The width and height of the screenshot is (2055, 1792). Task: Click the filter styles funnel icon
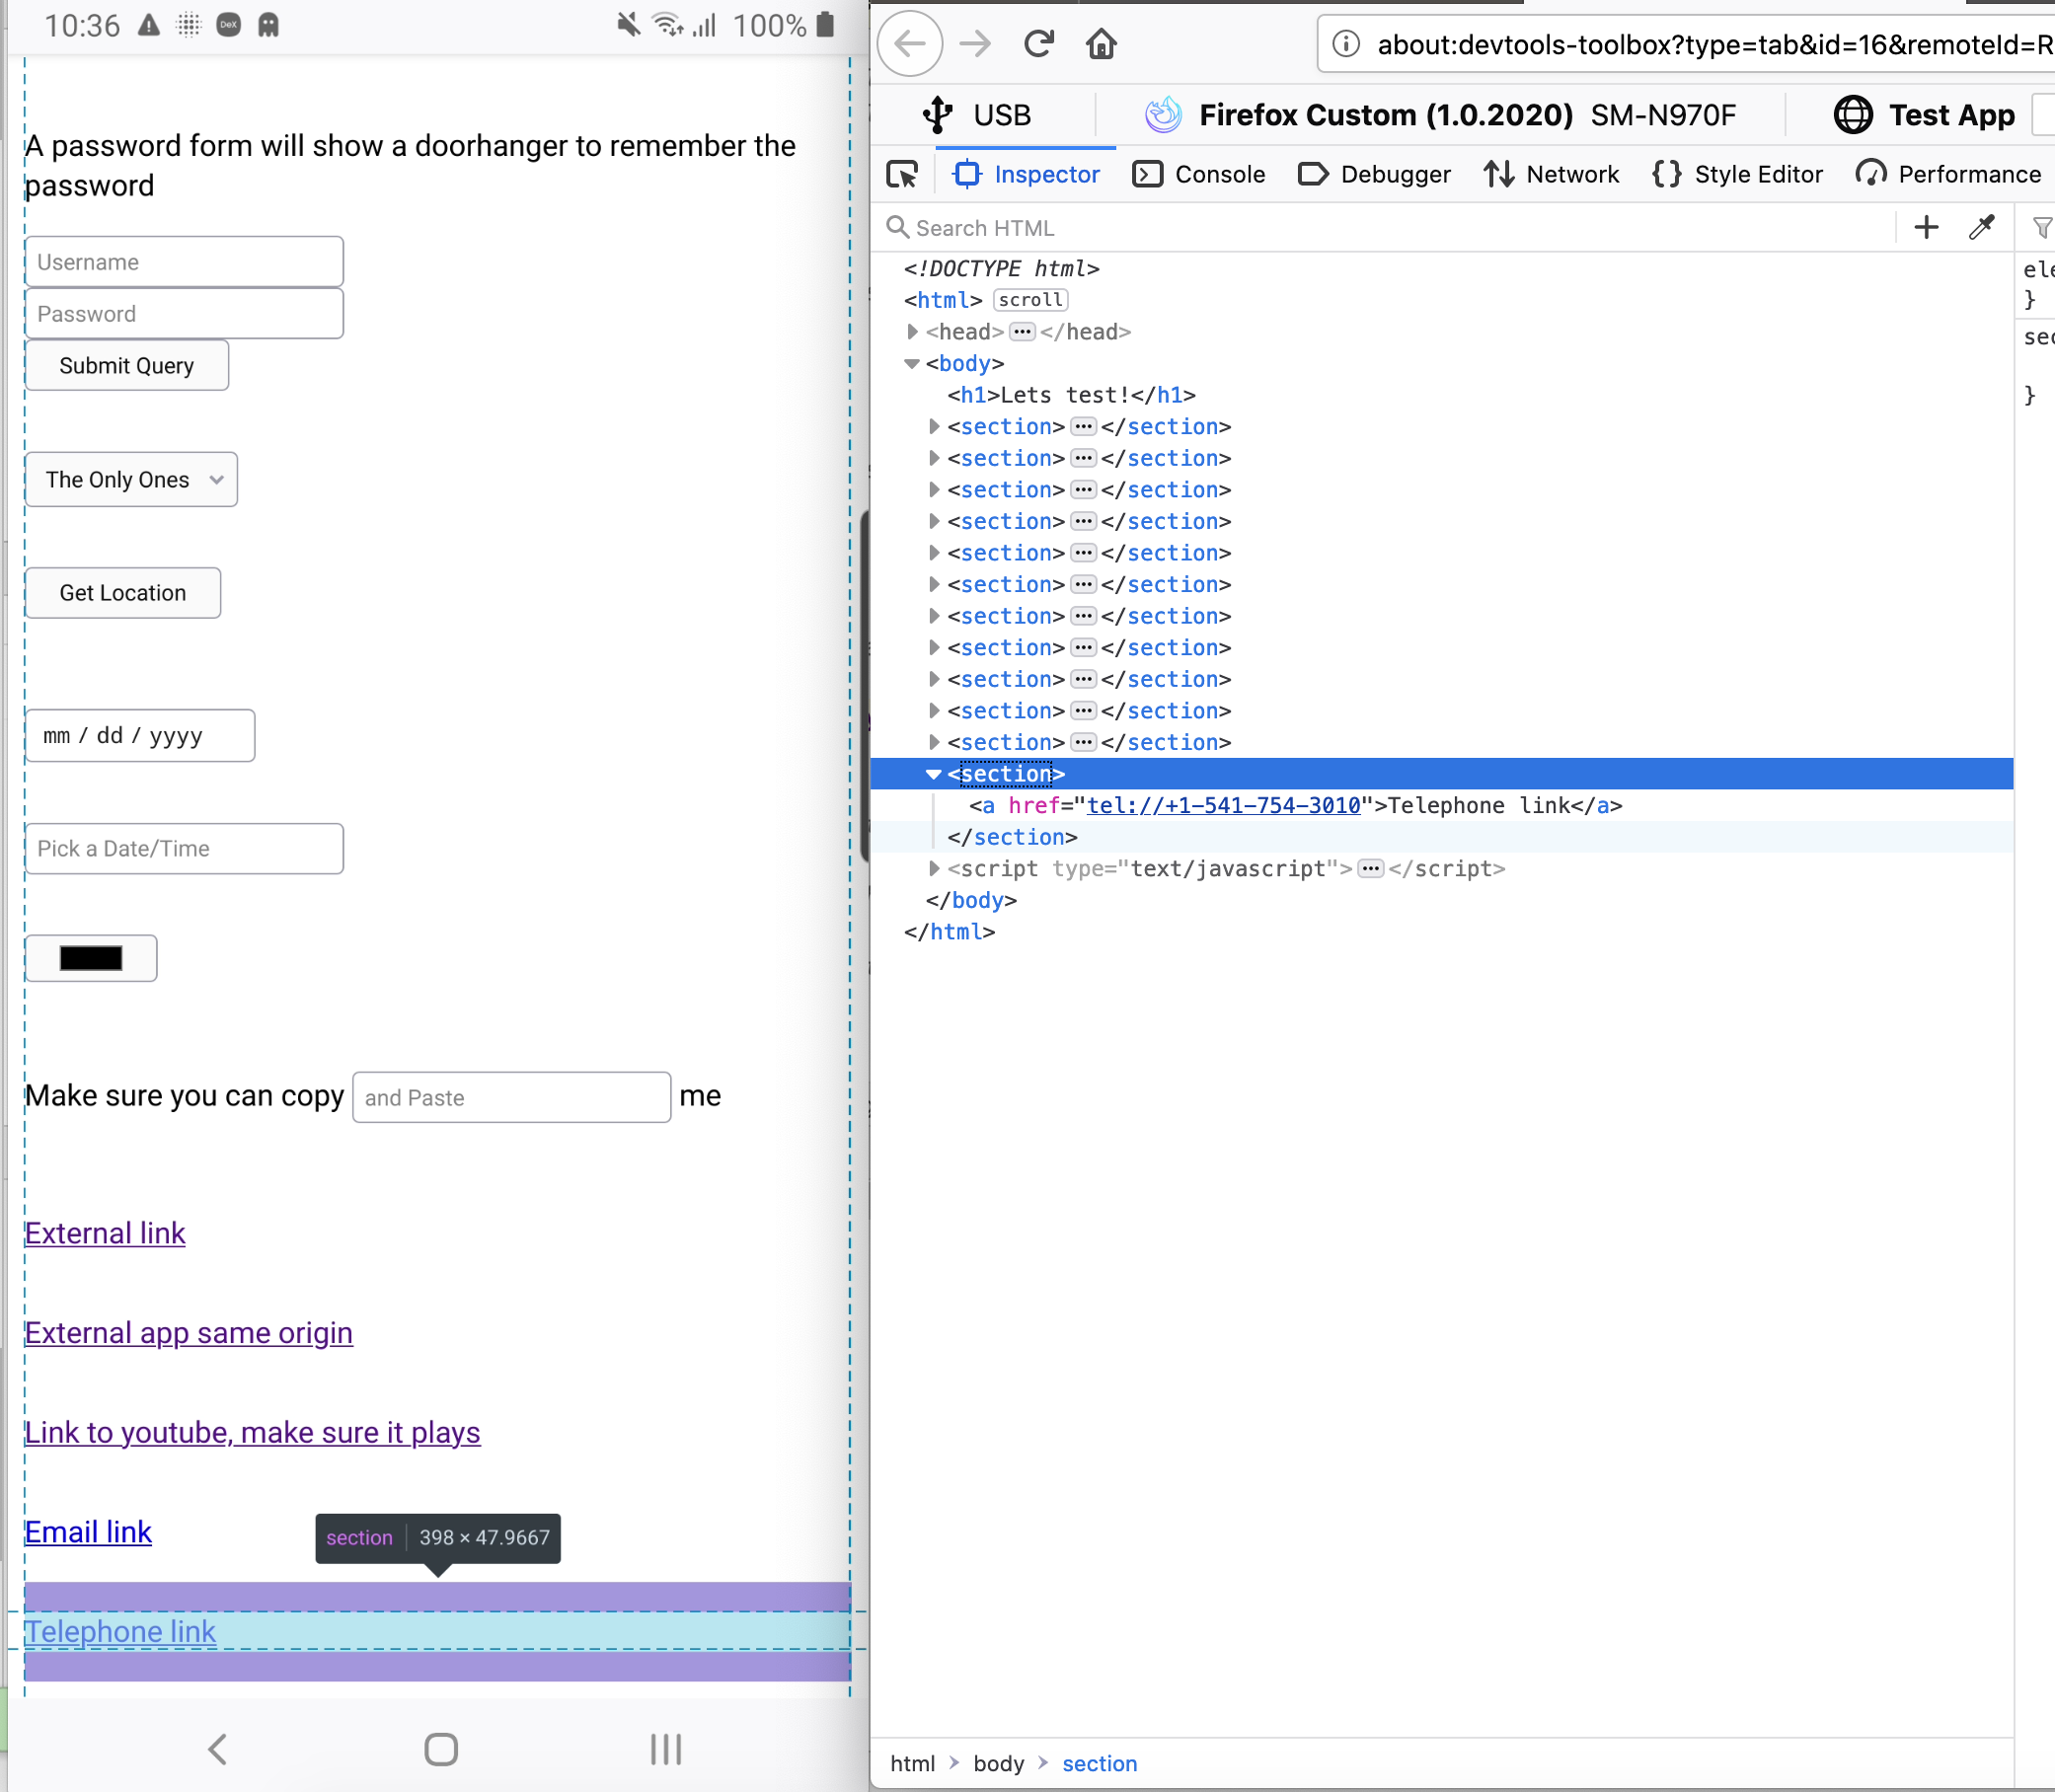(2040, 227)
